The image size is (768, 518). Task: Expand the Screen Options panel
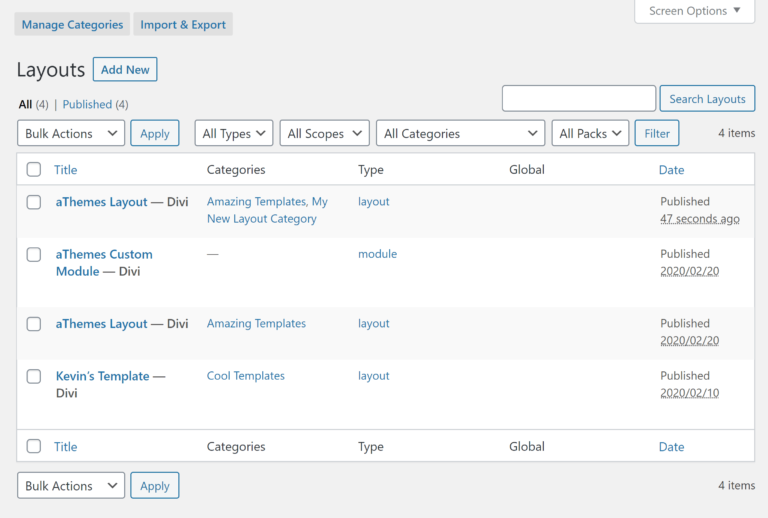tap(694, 11)
